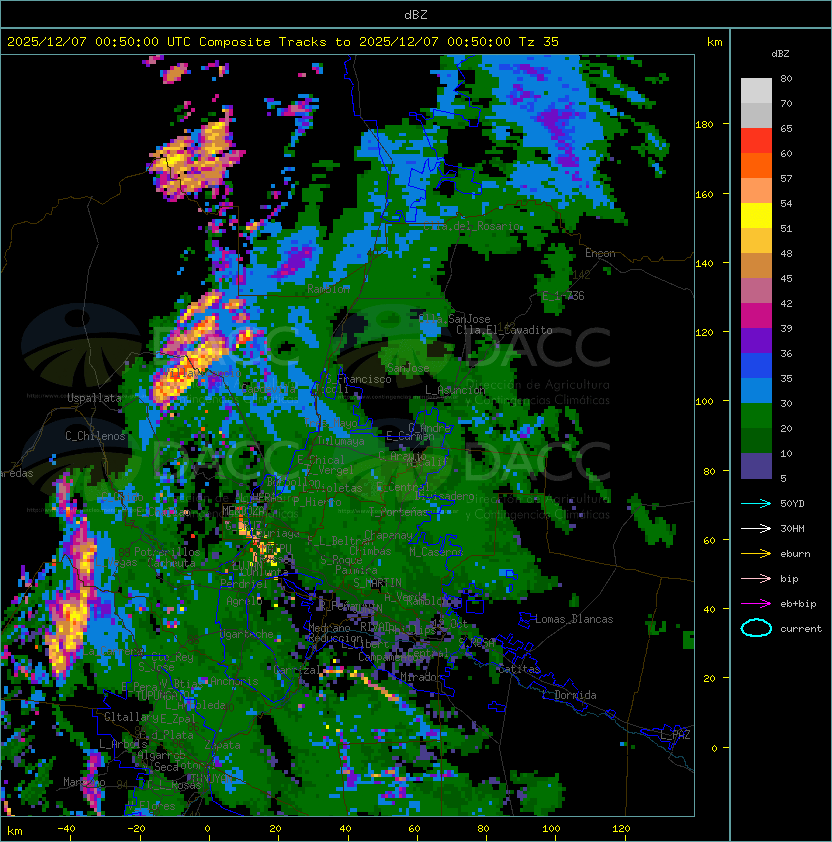Click the dBZ title at top center
Screen dimensions: 832x842
[416, 14]
